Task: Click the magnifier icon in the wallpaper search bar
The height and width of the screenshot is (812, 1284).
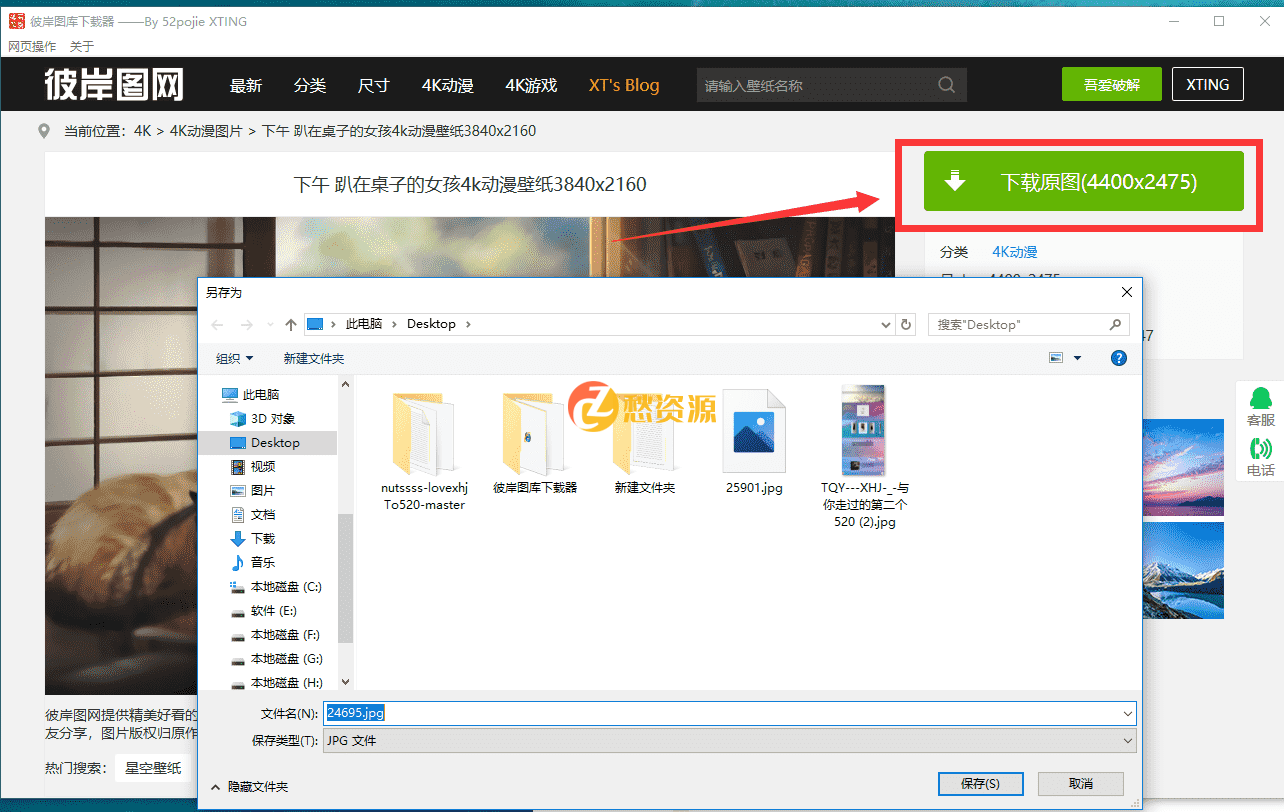Action: click(x=945, y=85)
